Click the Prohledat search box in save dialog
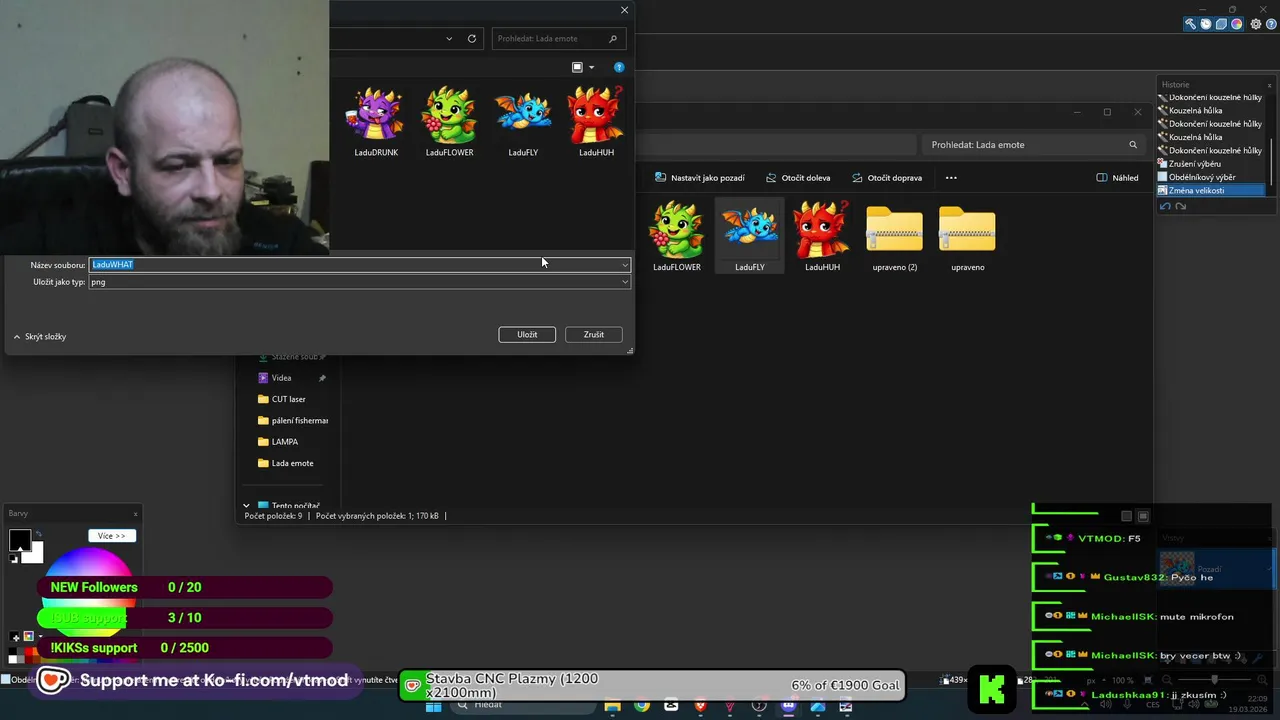The height and width of the screenshot is (720, 1280). pyautogui.click(x=560, y=39)
